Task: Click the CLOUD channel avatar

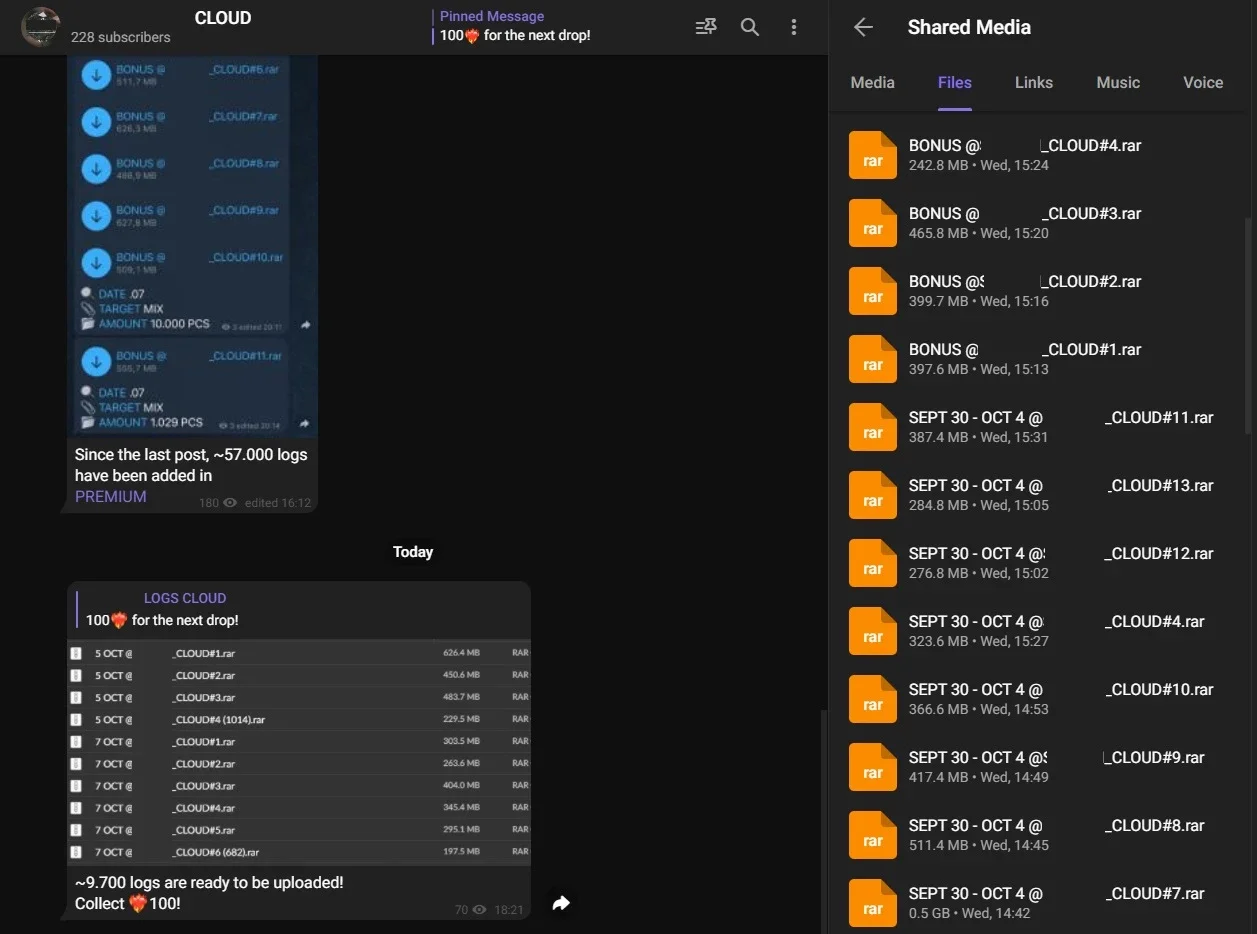Action: 41,27
